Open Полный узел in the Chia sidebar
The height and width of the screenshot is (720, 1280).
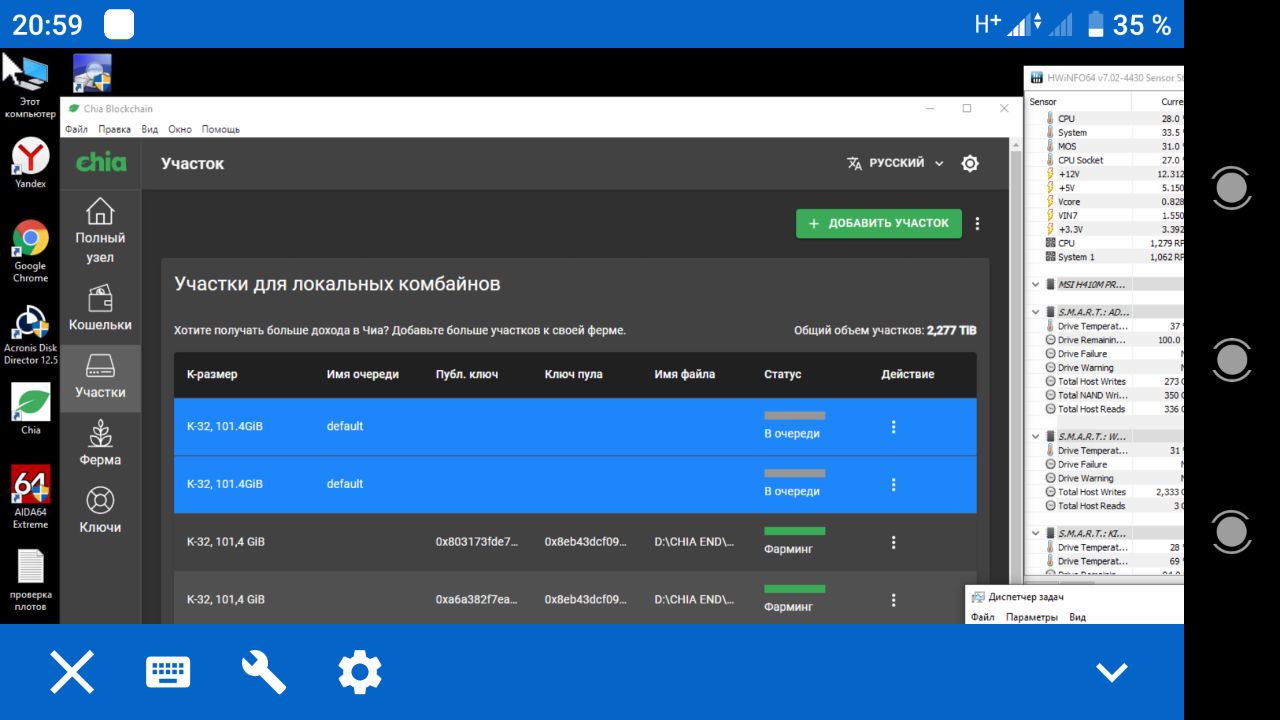click(100, 231)
